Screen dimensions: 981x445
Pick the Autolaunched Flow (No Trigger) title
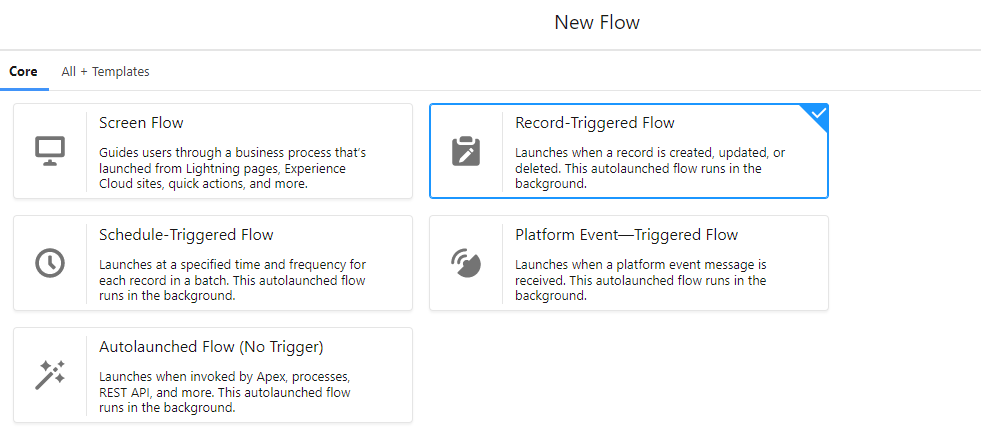coord(211,347)
